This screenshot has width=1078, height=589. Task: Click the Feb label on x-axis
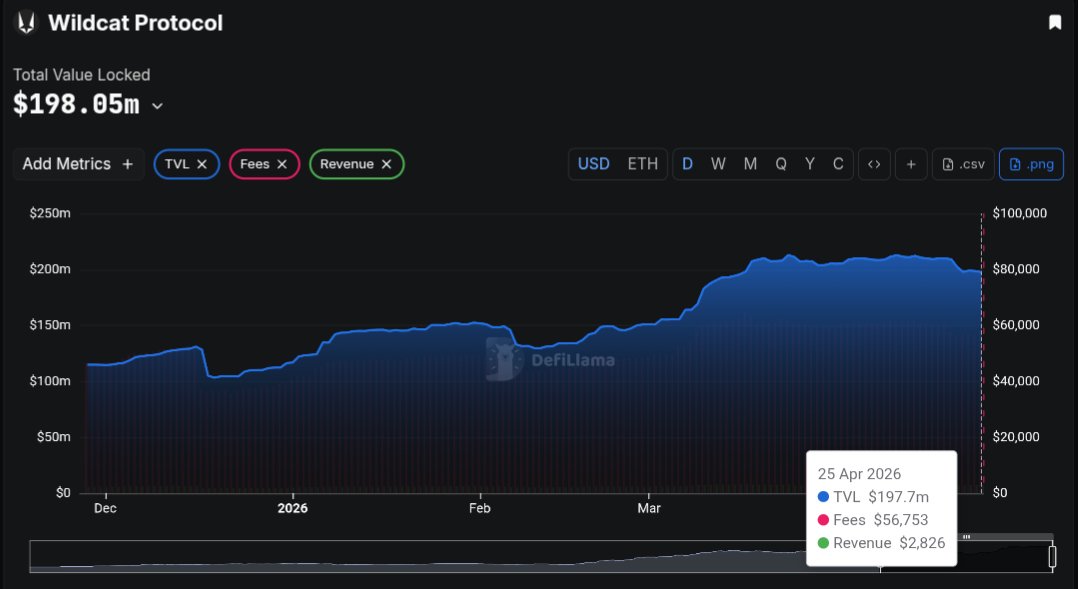point(479,508)
